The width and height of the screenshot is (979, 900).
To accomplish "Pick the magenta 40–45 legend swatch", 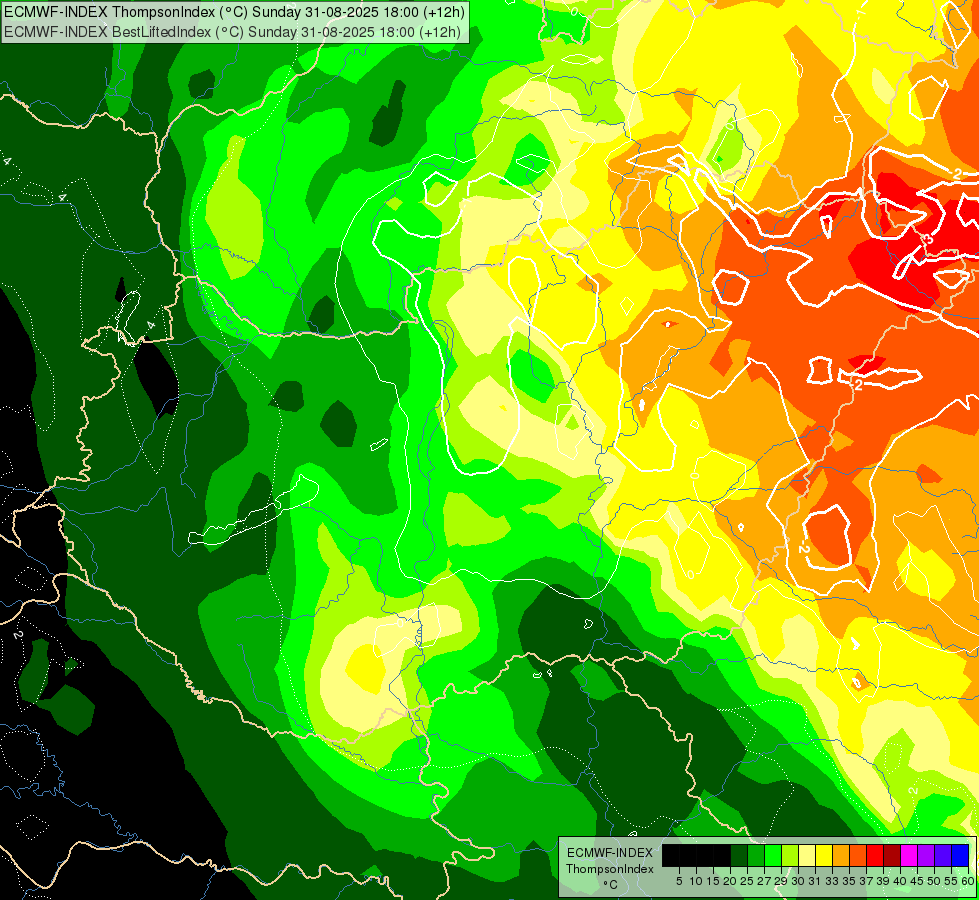I will pos(909,855).
